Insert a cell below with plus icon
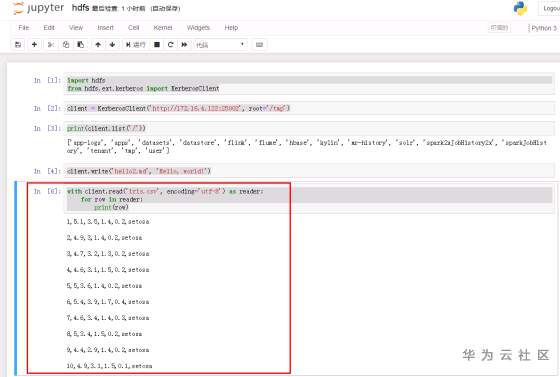The width and height of the screenshot is (560, 377). [x=34, y=45]
